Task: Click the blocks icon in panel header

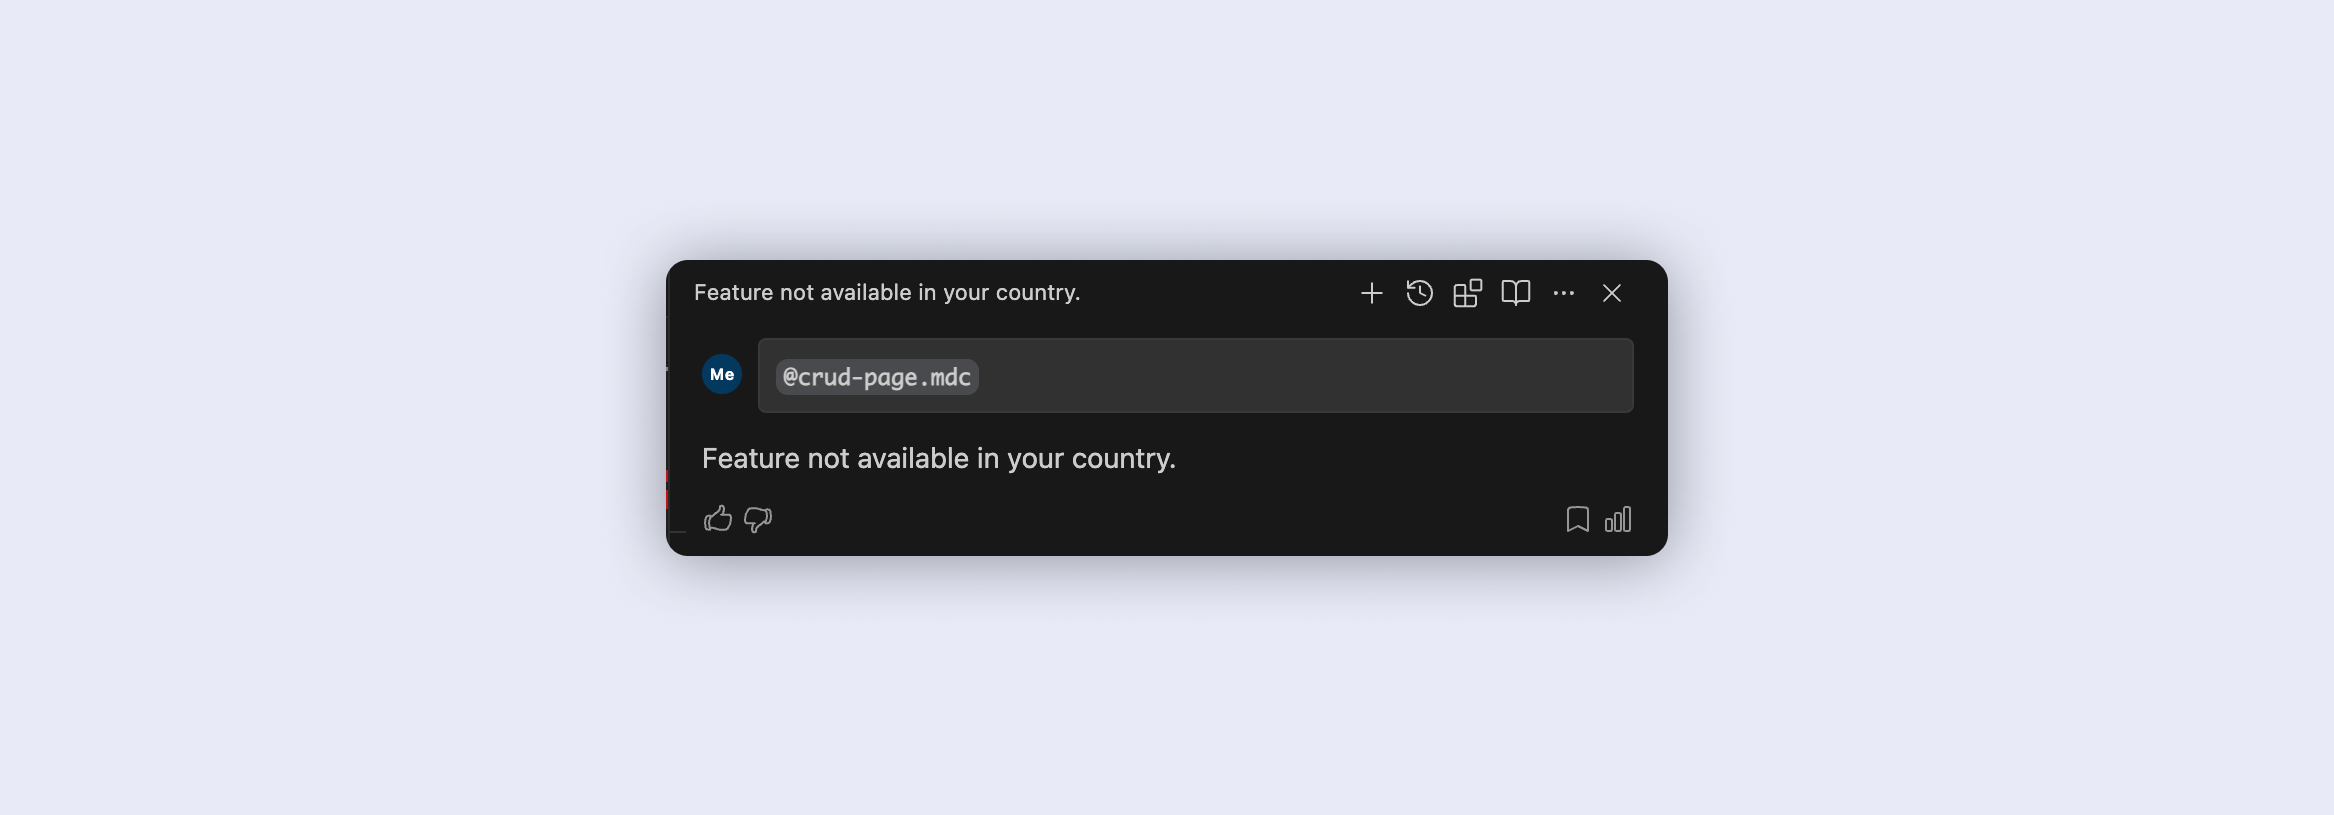Action: (x=1467, y=293)
